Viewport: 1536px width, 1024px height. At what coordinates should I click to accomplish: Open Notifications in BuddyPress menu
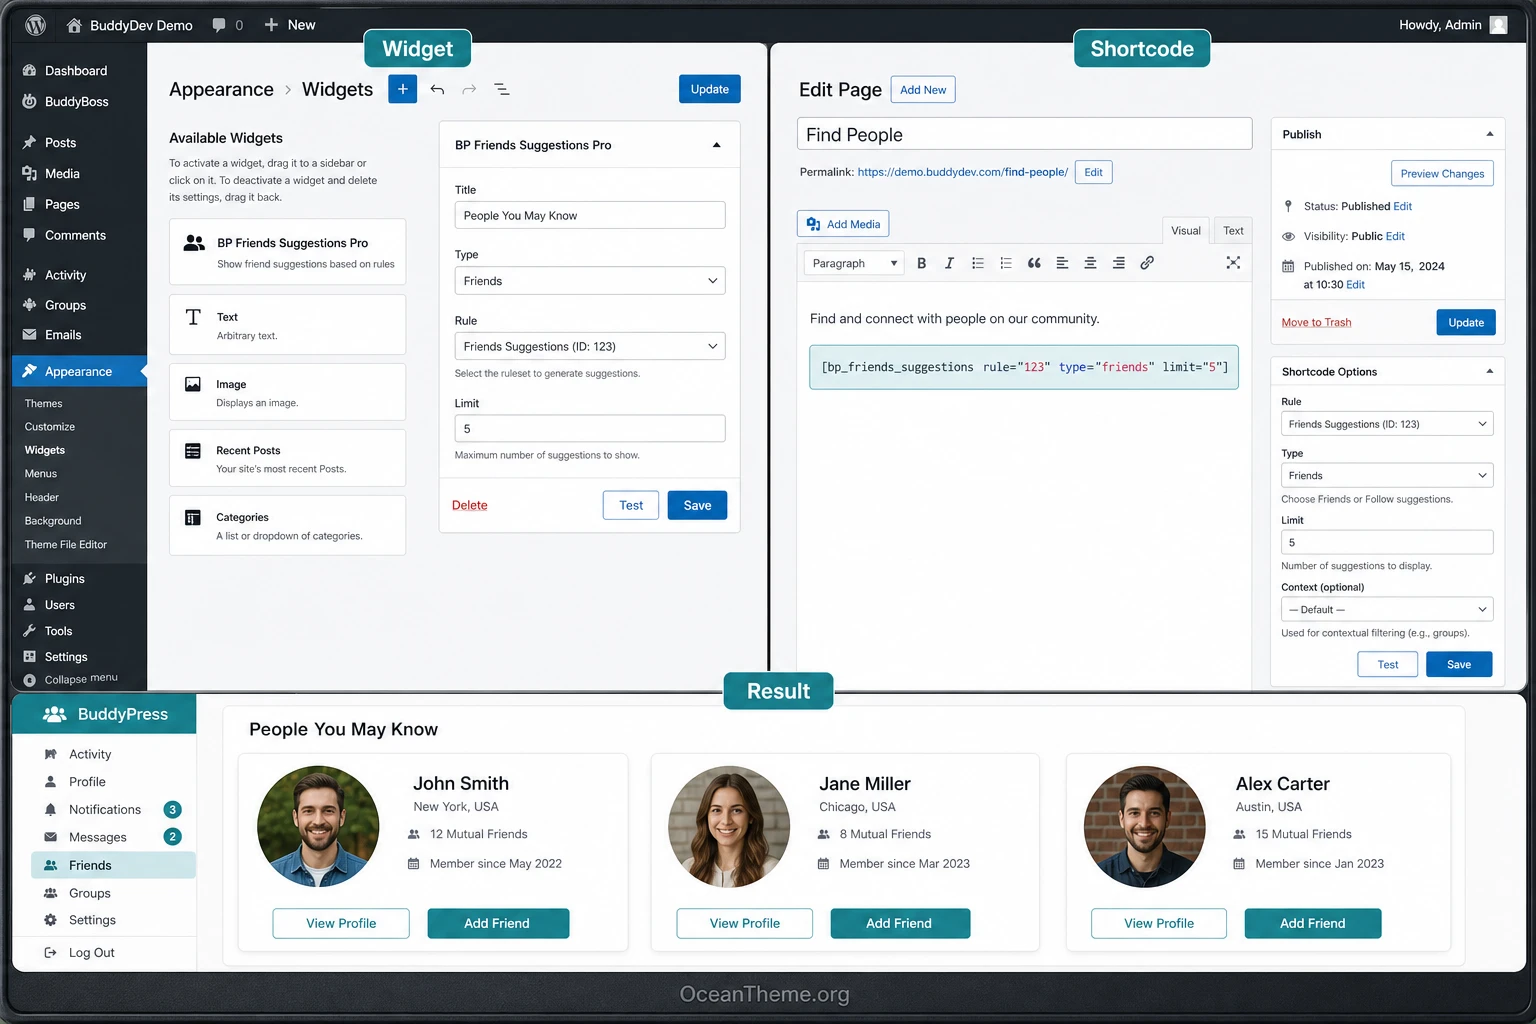(105, 809)
